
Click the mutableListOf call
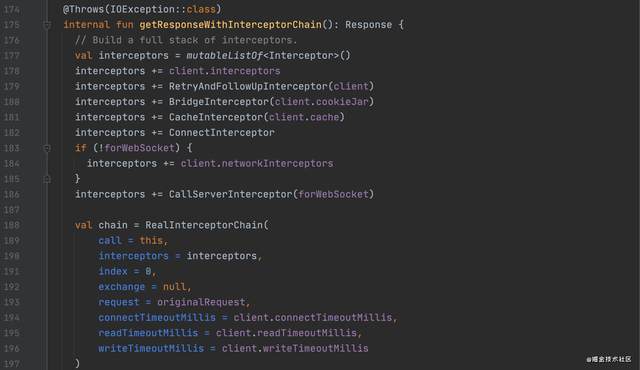224,55
